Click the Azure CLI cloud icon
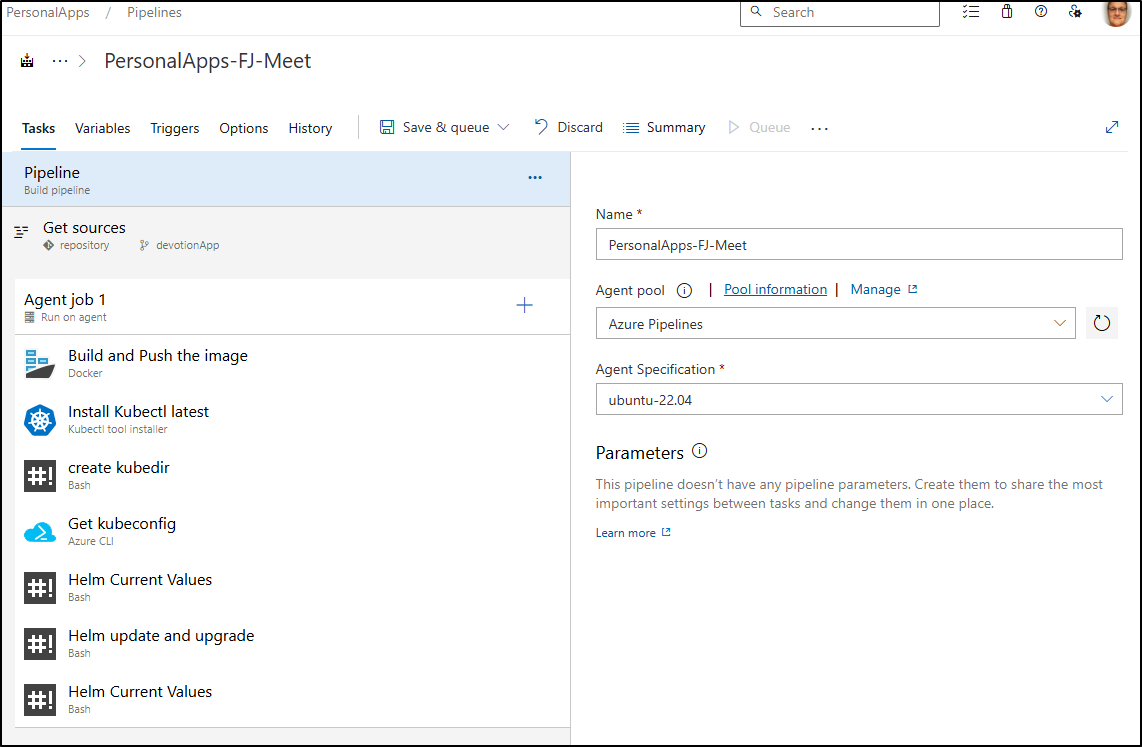The image size is (1142, 747). [39, 532]
